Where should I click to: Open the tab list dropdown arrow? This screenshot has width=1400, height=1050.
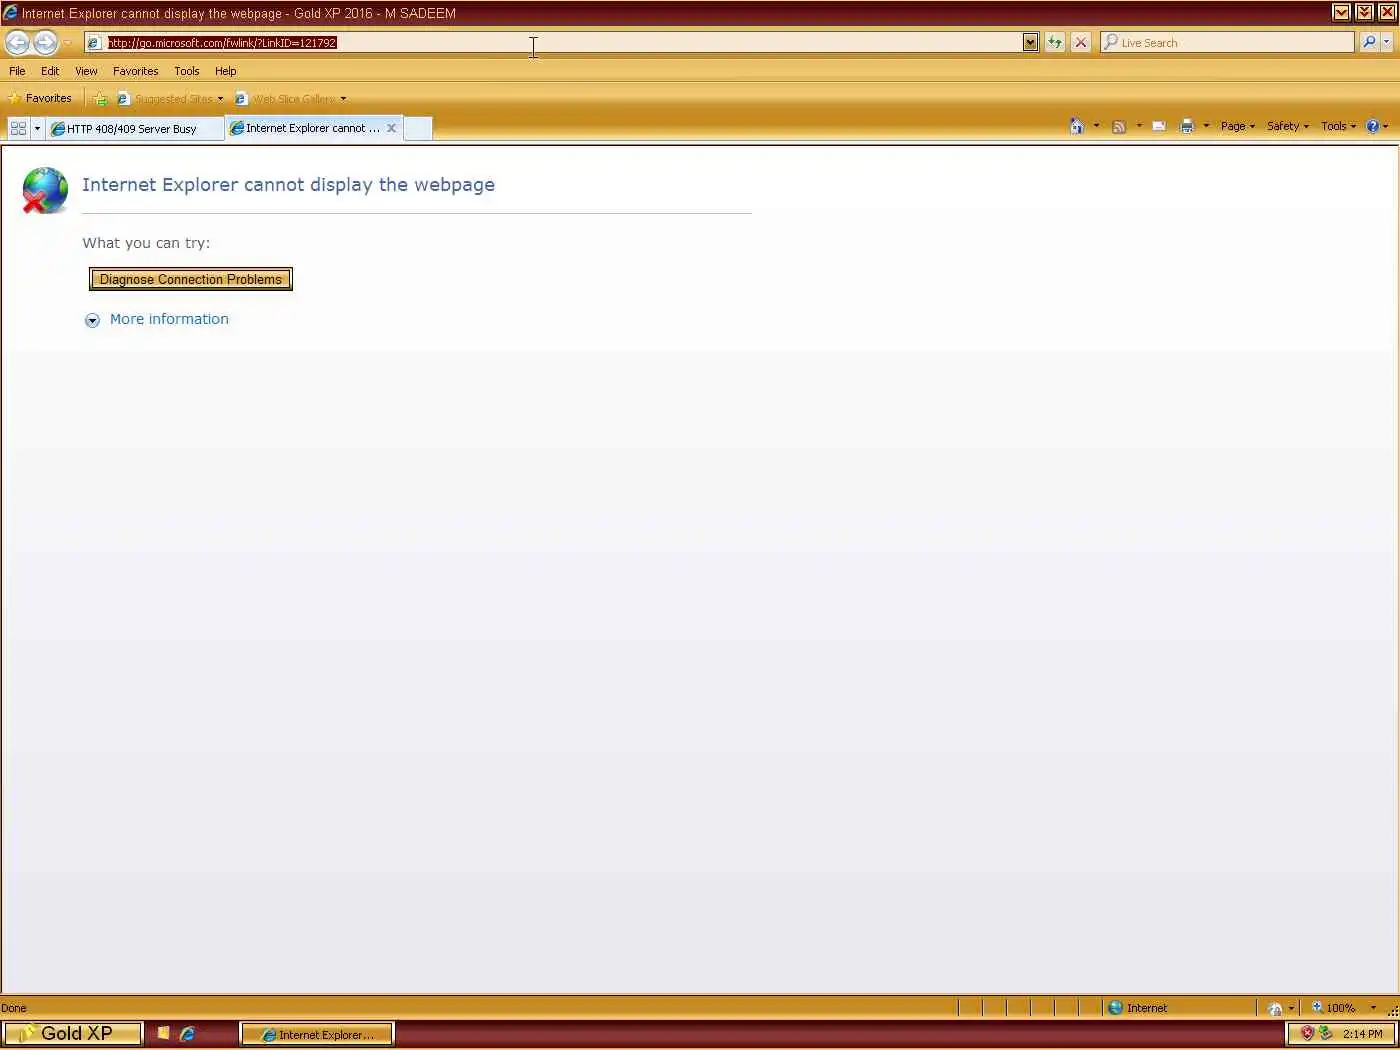point(38,128)
